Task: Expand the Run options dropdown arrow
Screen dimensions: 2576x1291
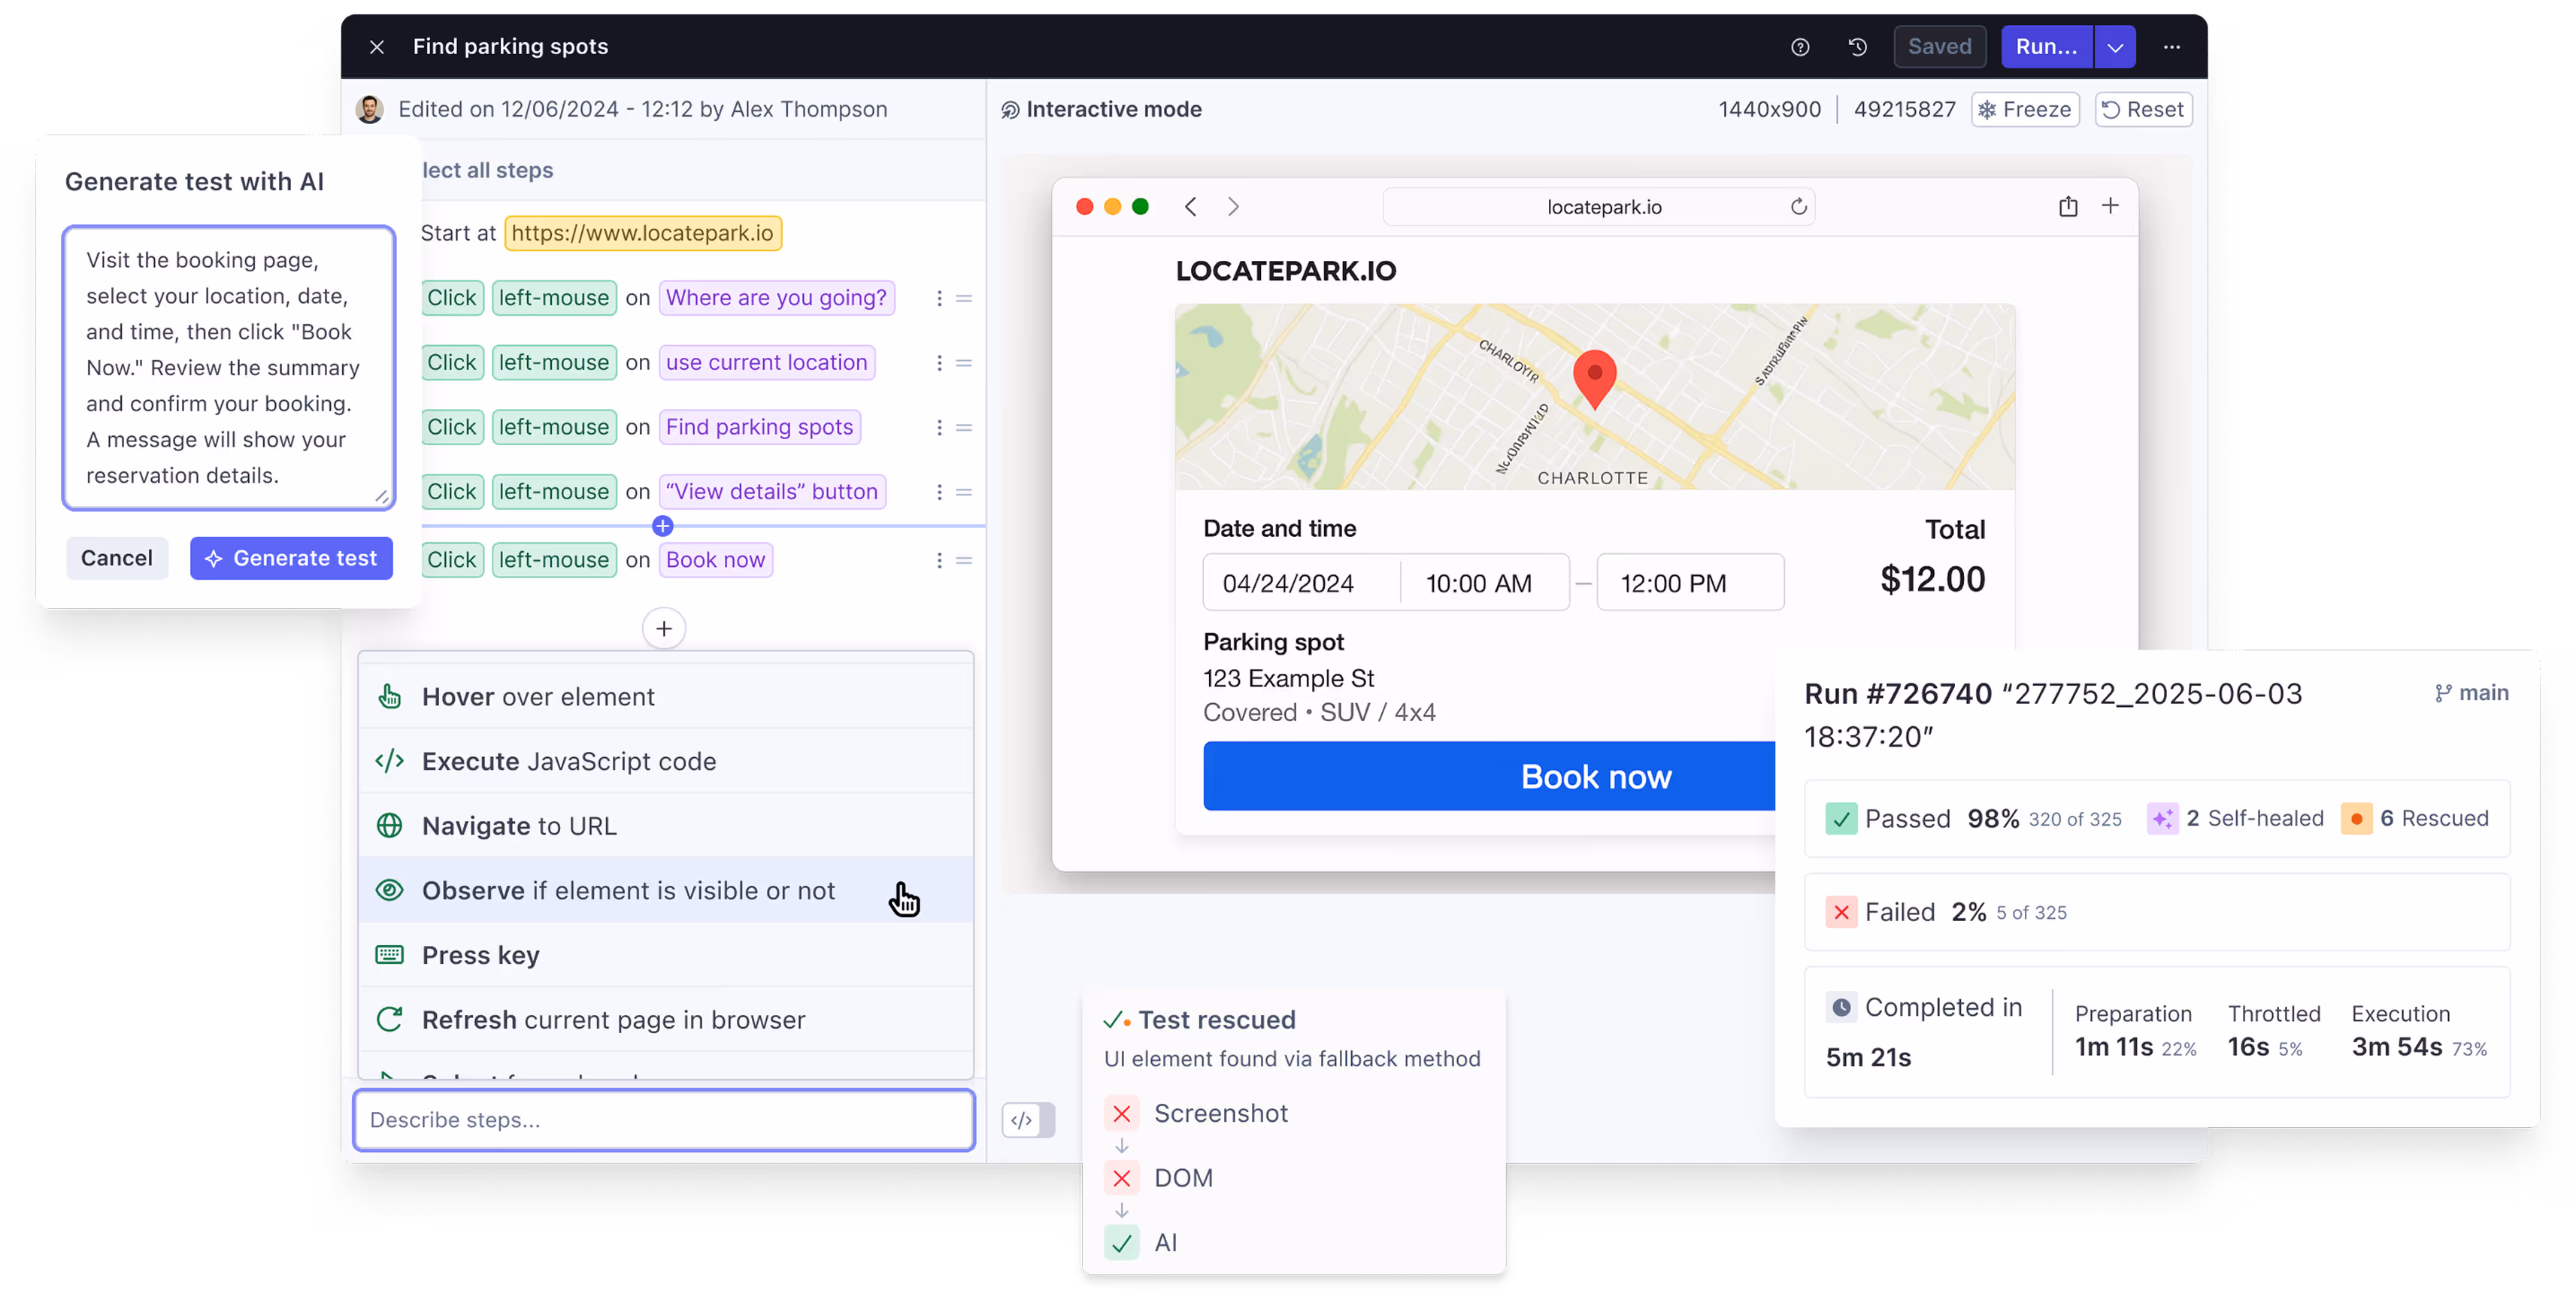Action: tap(2115, 47)
